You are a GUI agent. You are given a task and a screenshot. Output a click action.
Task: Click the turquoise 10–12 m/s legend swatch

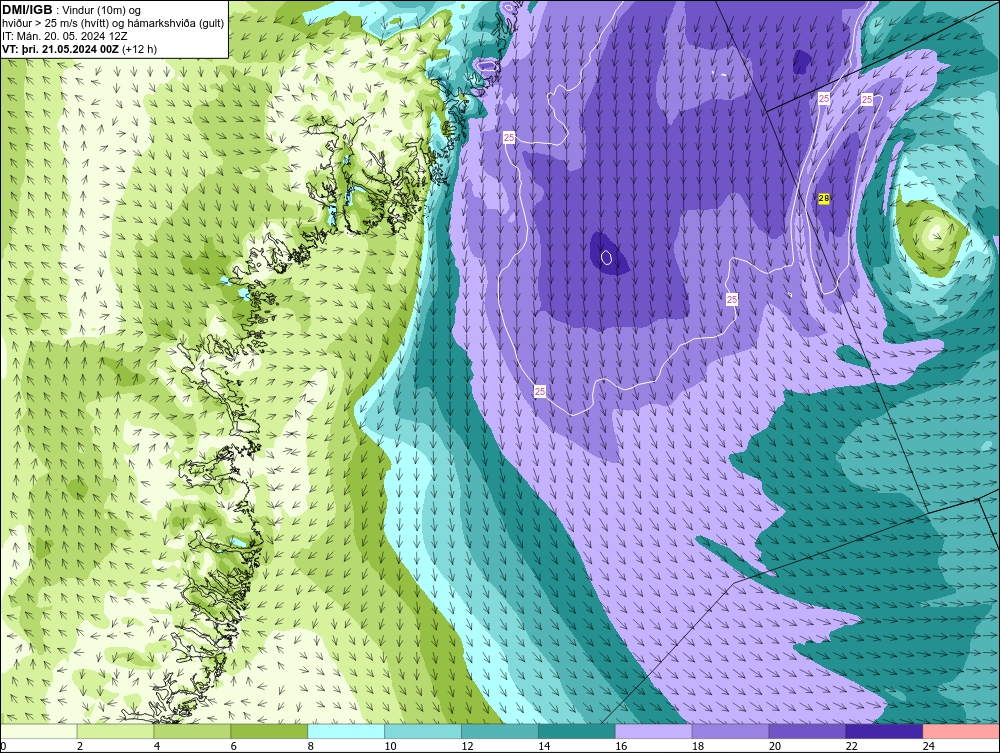pos(423,731)
